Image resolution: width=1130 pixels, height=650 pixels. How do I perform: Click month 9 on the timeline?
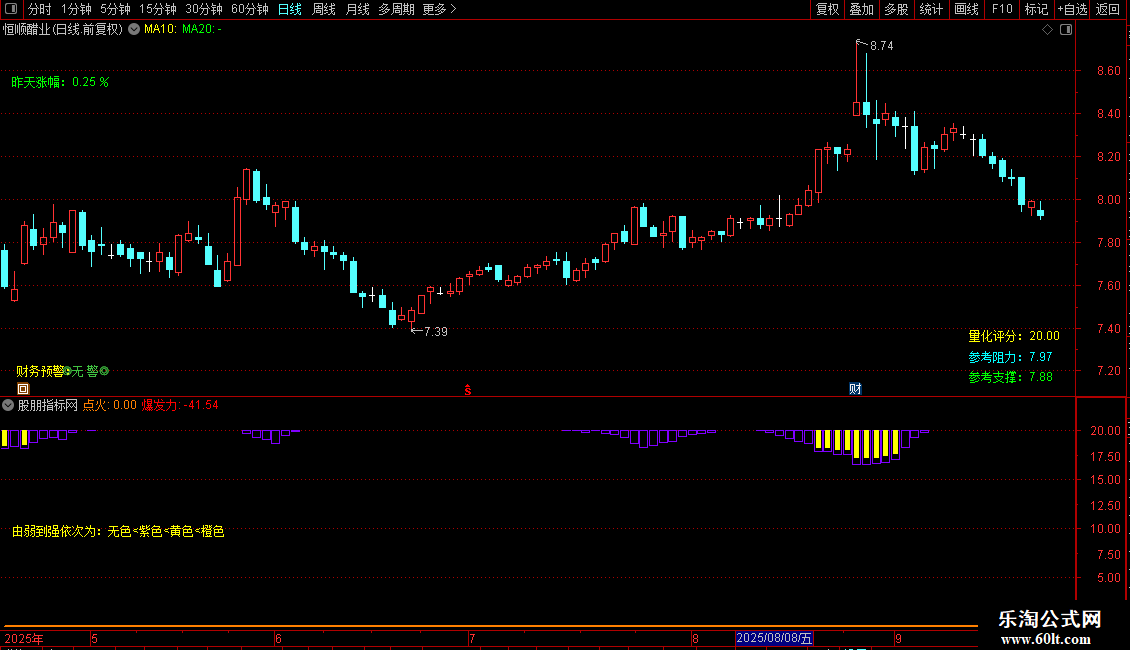899,639
